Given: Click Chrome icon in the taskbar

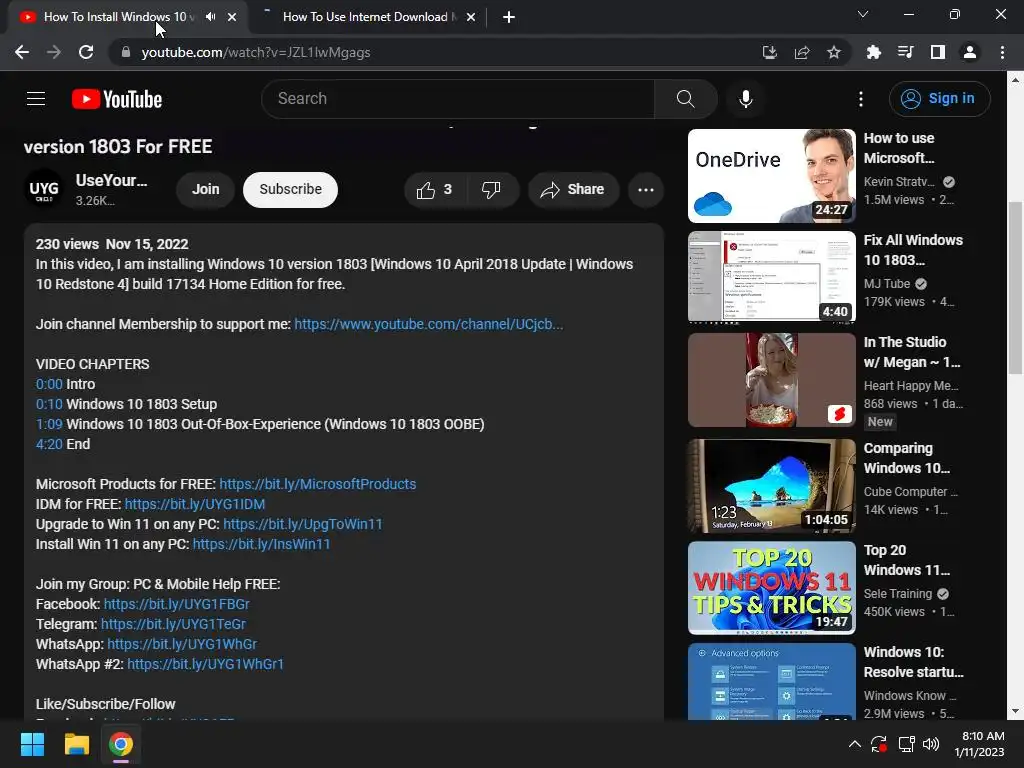Looking at the screenshot, I should click(121, 744).
